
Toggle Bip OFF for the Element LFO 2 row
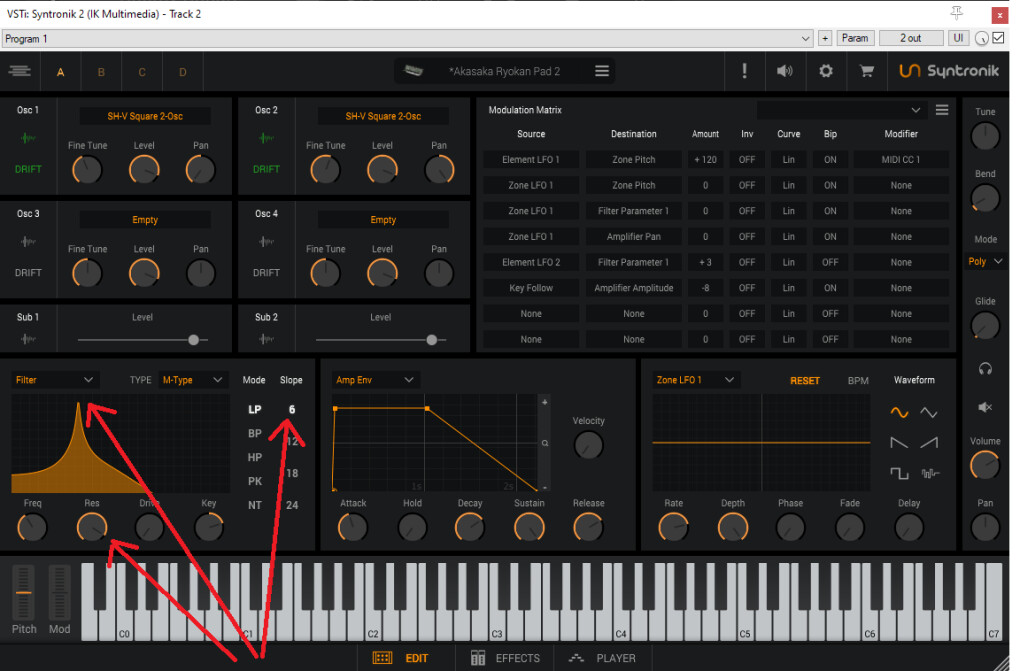point(830,262)
